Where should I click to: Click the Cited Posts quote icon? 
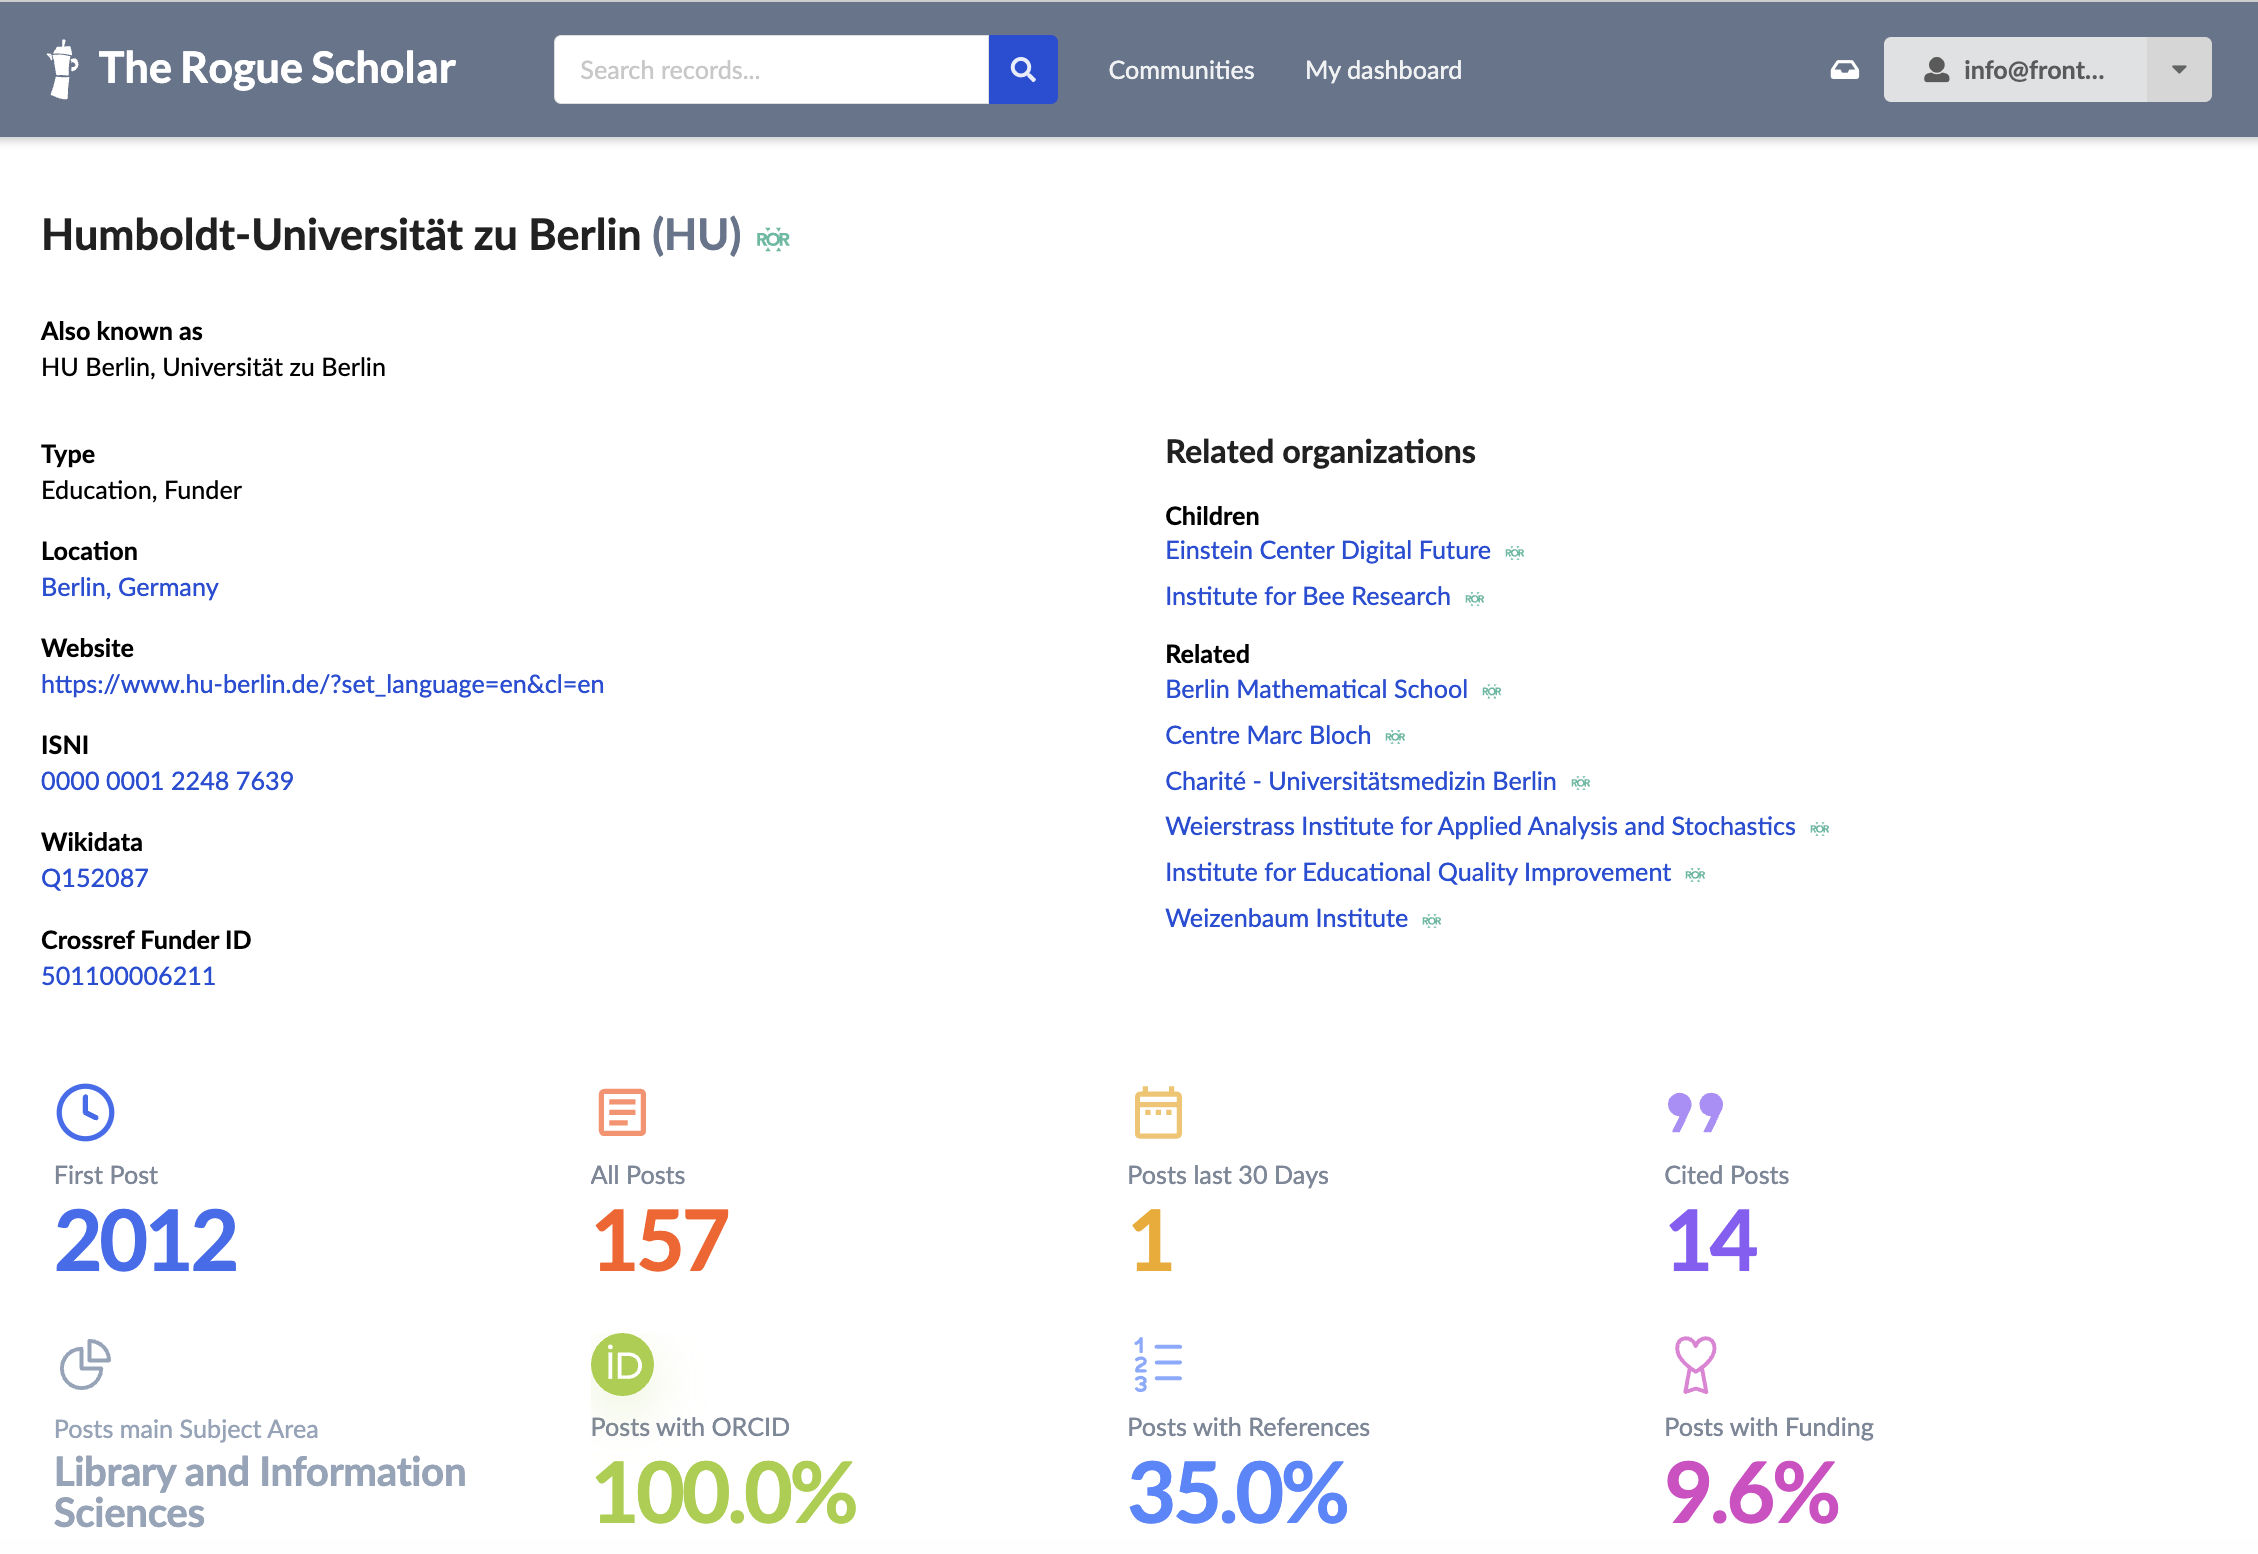1695,1112
